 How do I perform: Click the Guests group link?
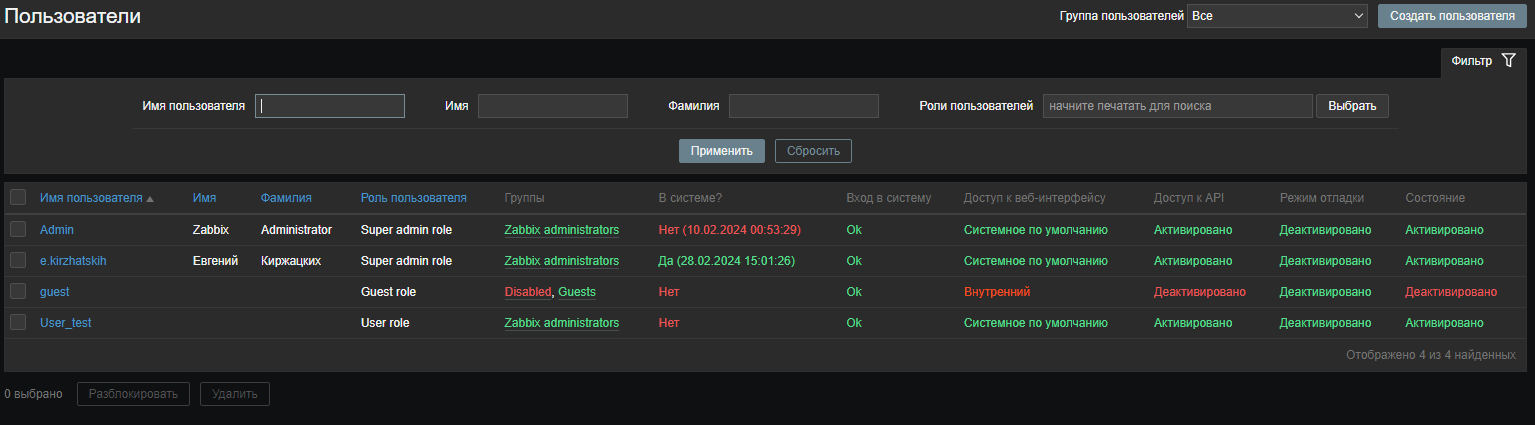coord(577,292)
